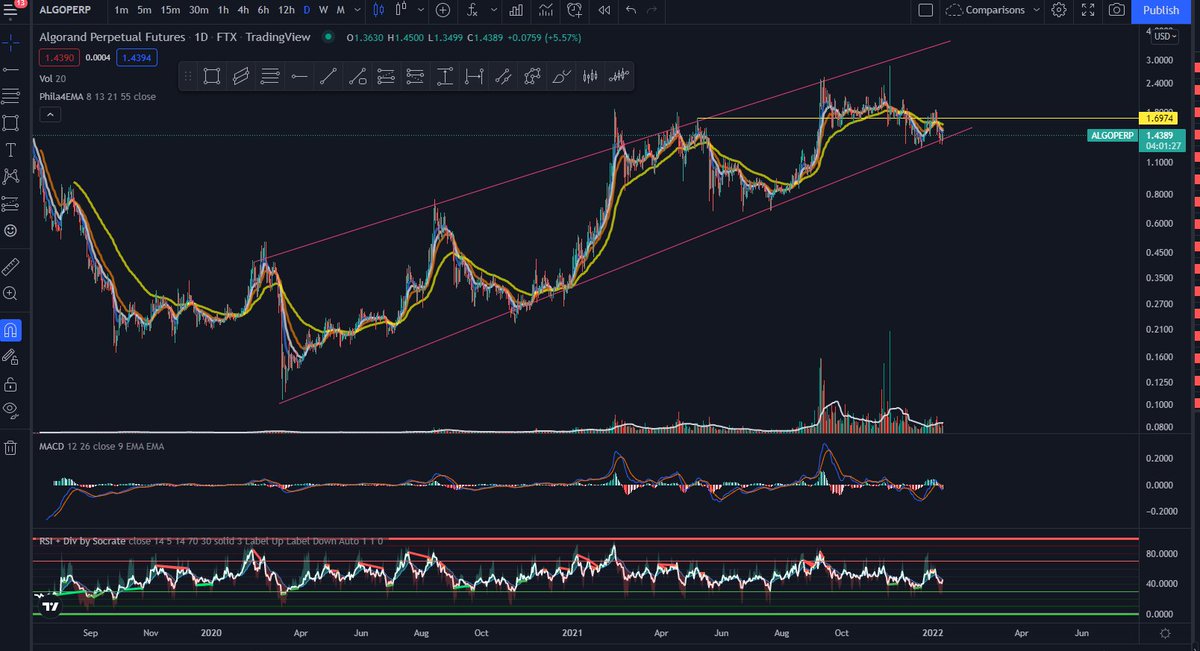1200x651 pixels.
Task: Switch to the 15m timeframe
Action: coord(172,10)
